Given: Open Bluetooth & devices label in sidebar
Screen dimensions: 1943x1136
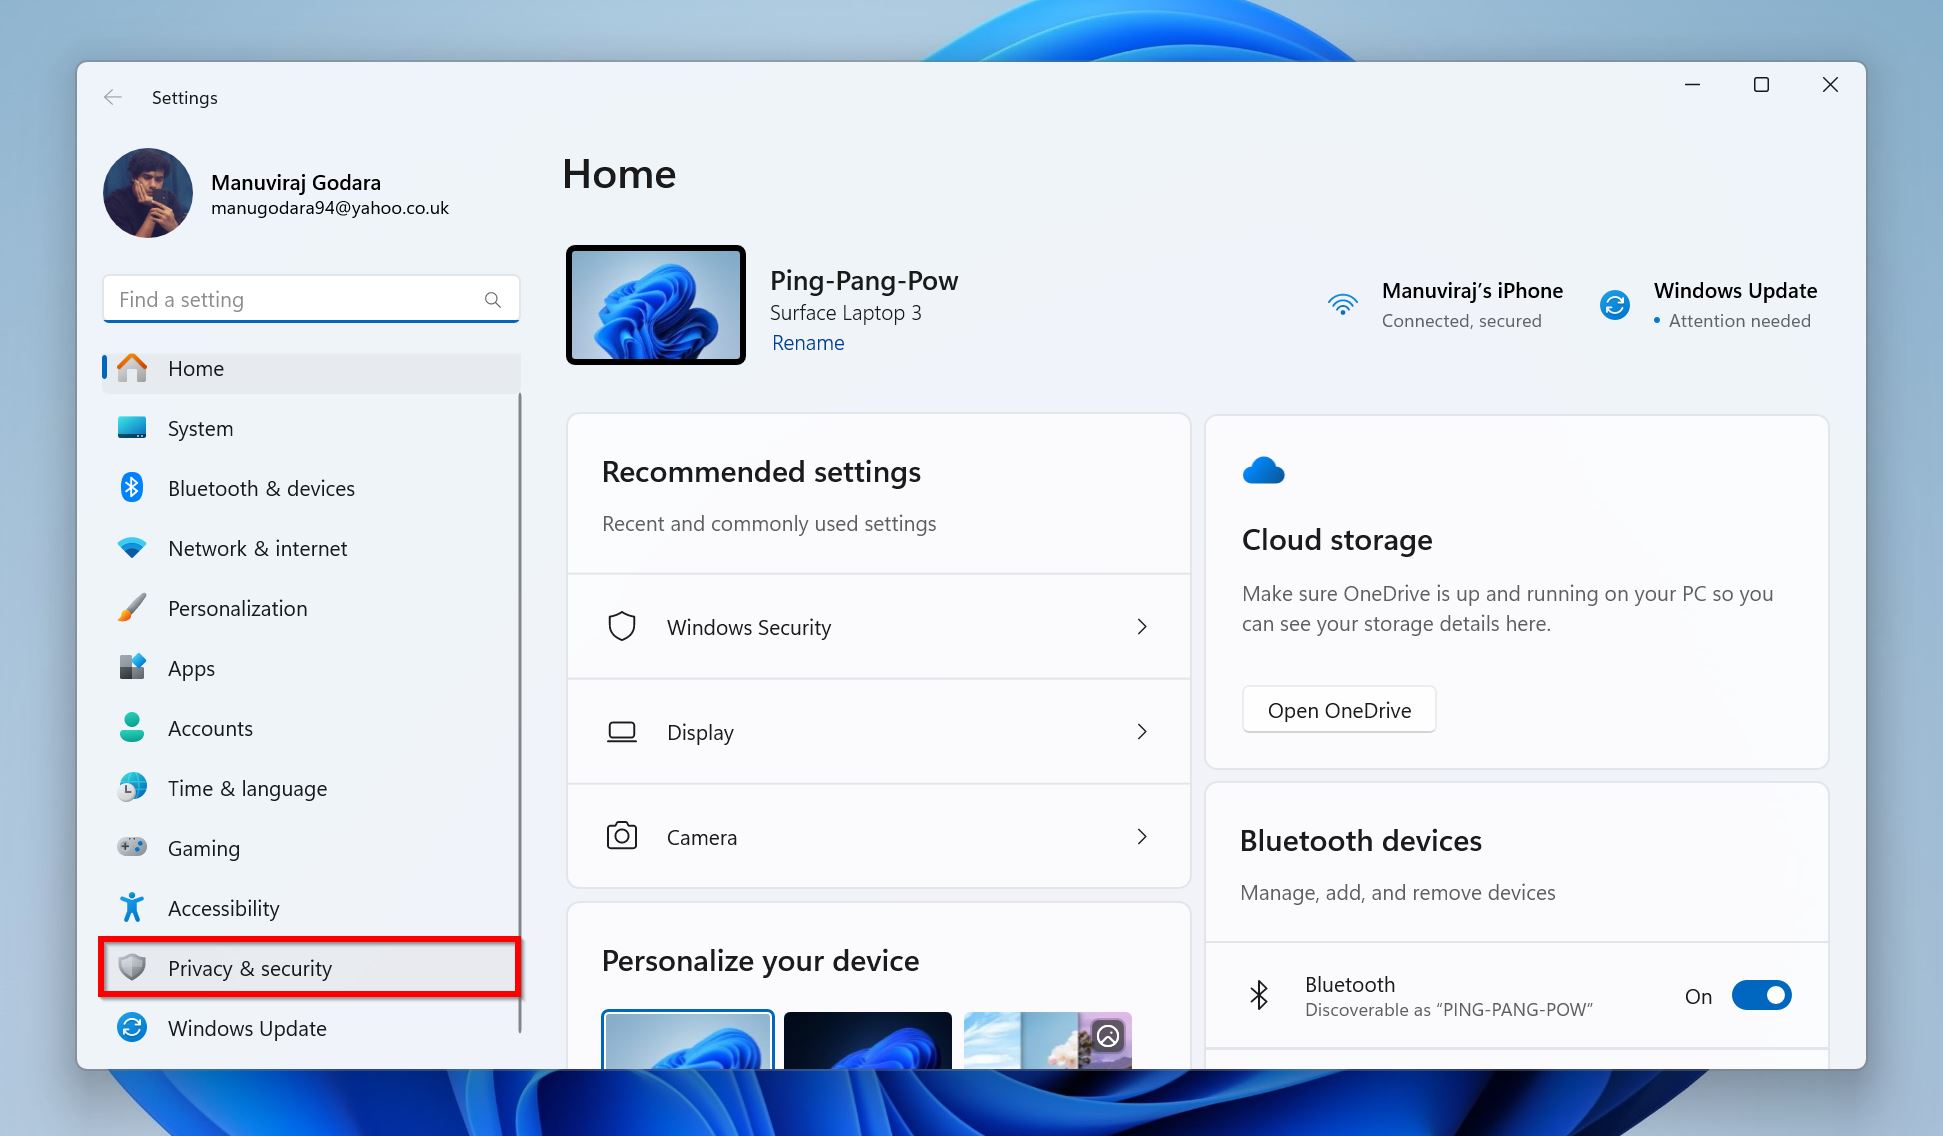Looking at the screenshot, I should click(x=261, y=488).
